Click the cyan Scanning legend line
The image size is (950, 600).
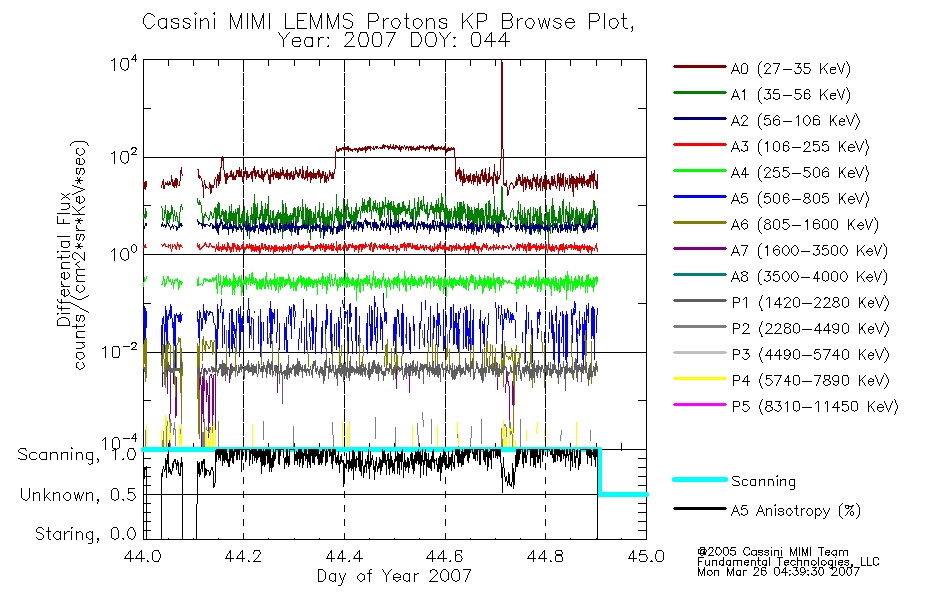(x=699, y=479)
